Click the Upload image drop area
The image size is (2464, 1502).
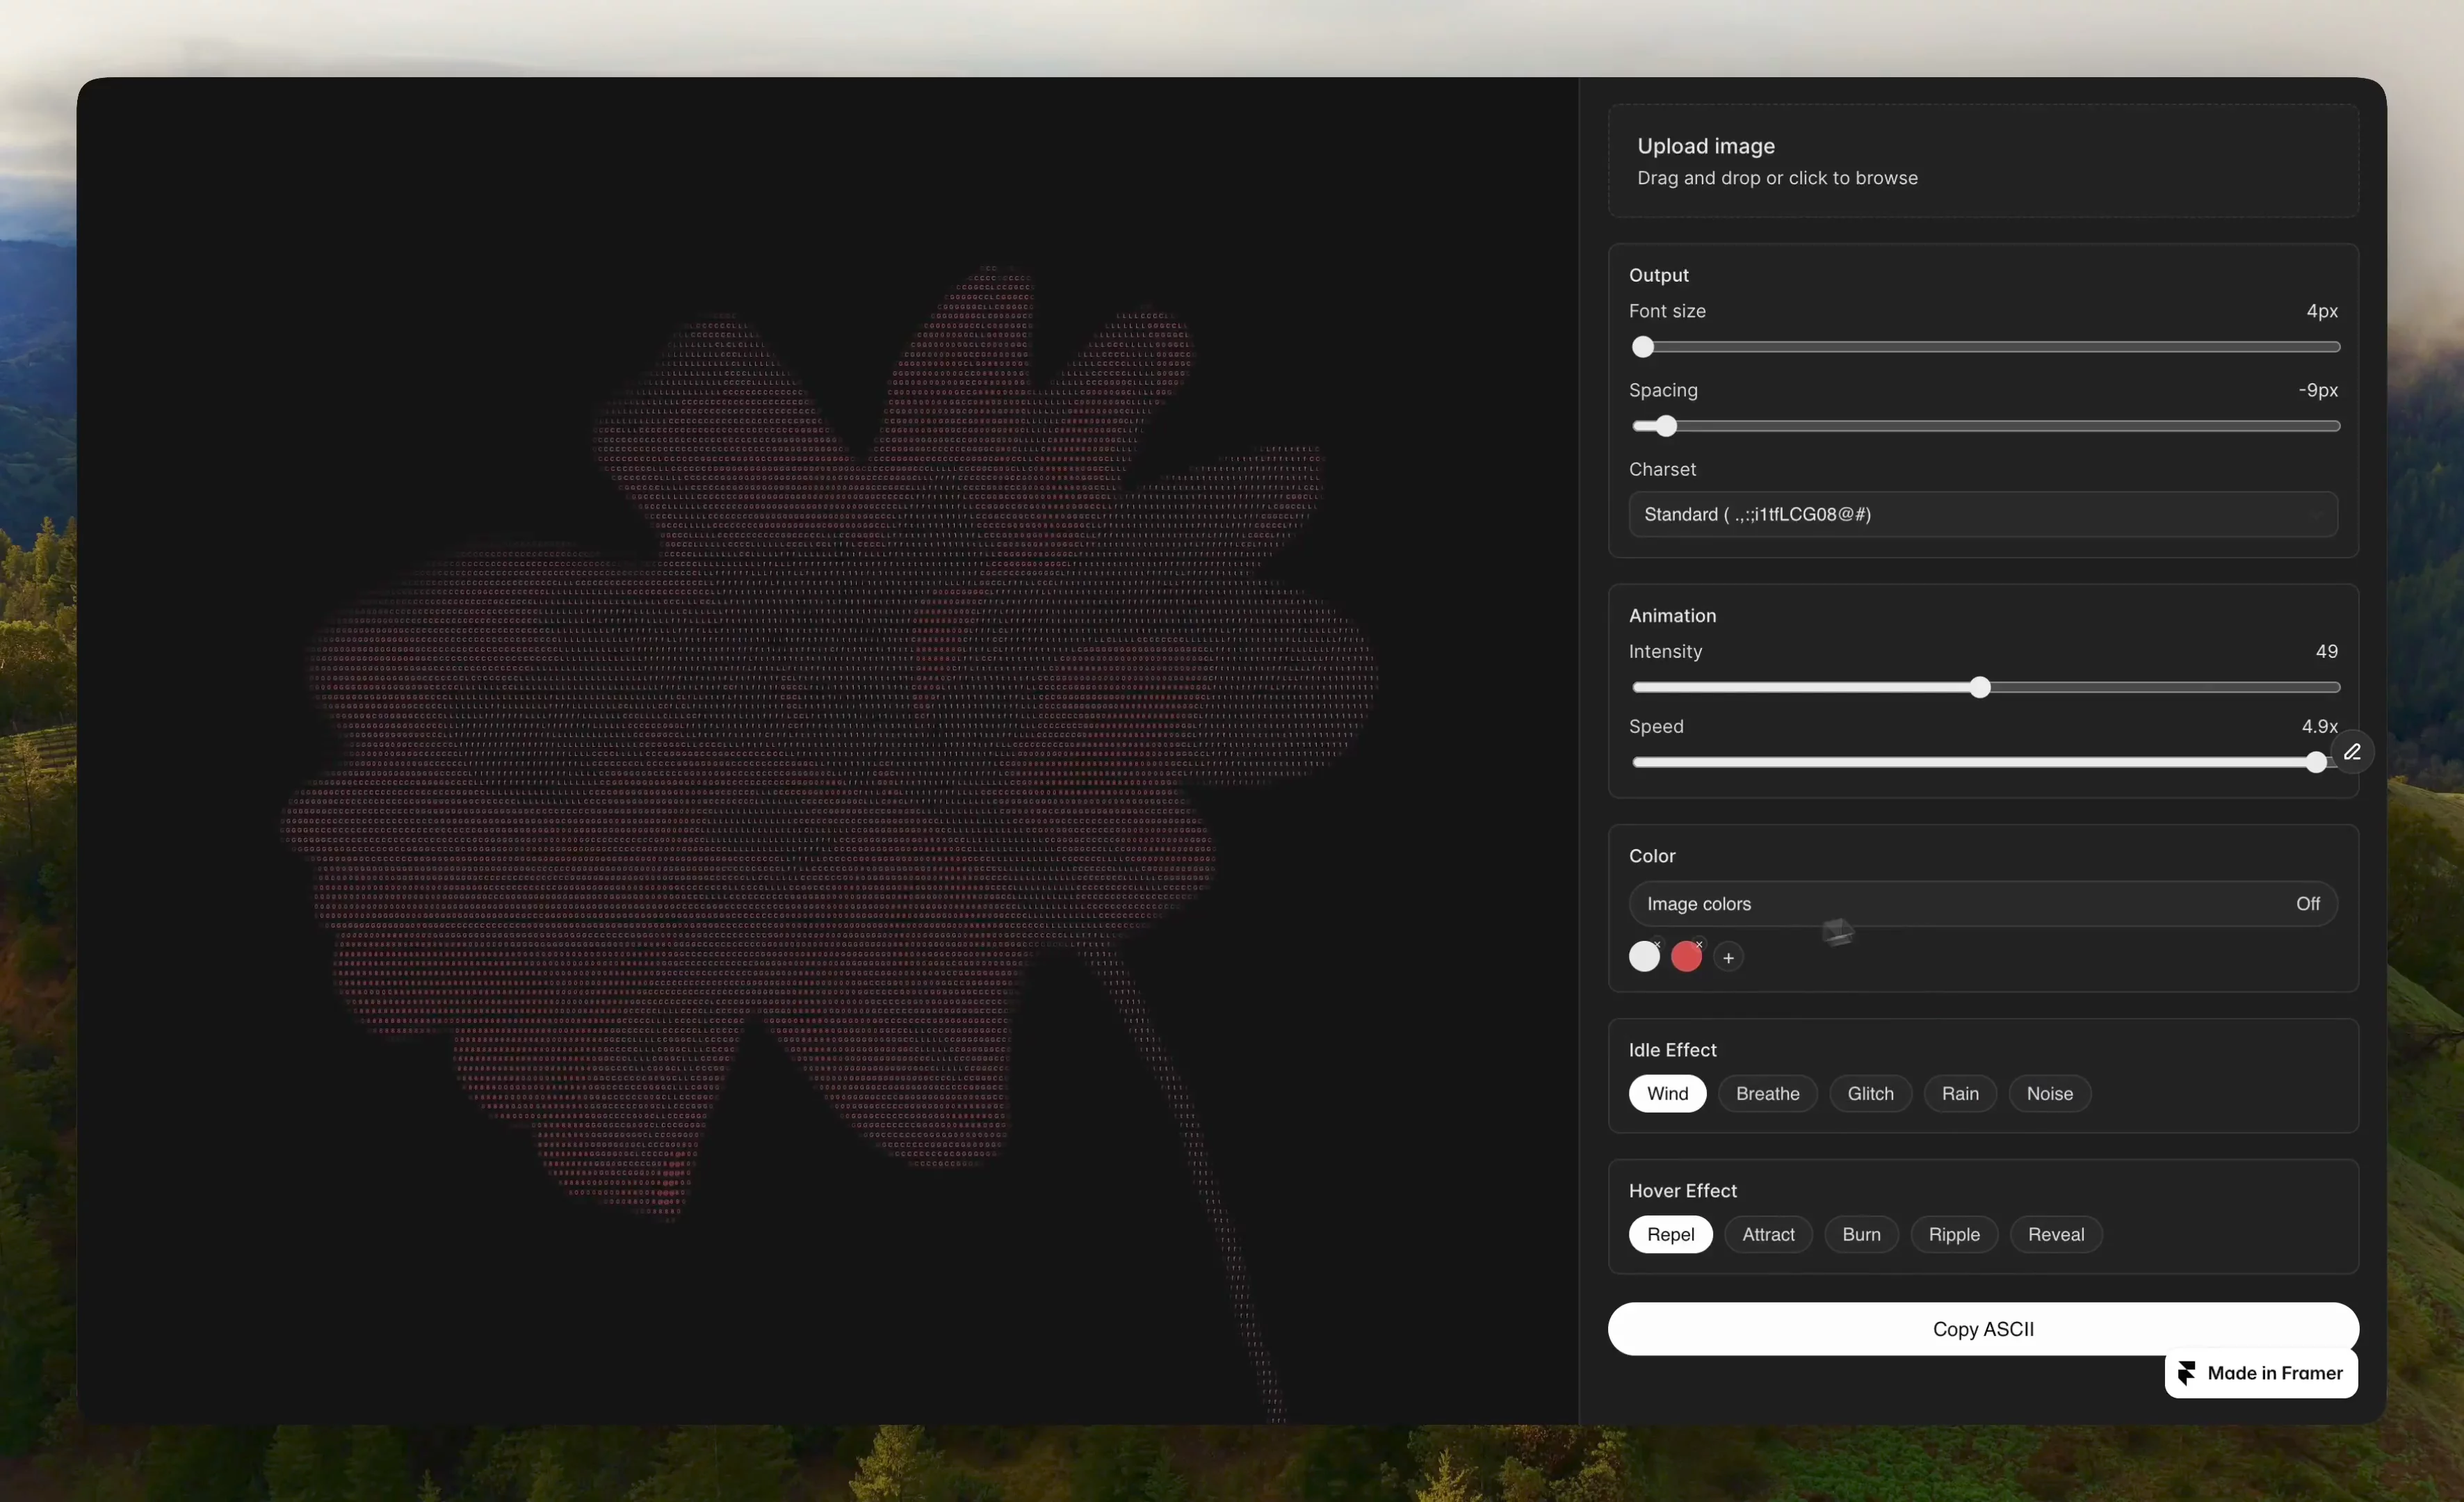(1983, 161)
